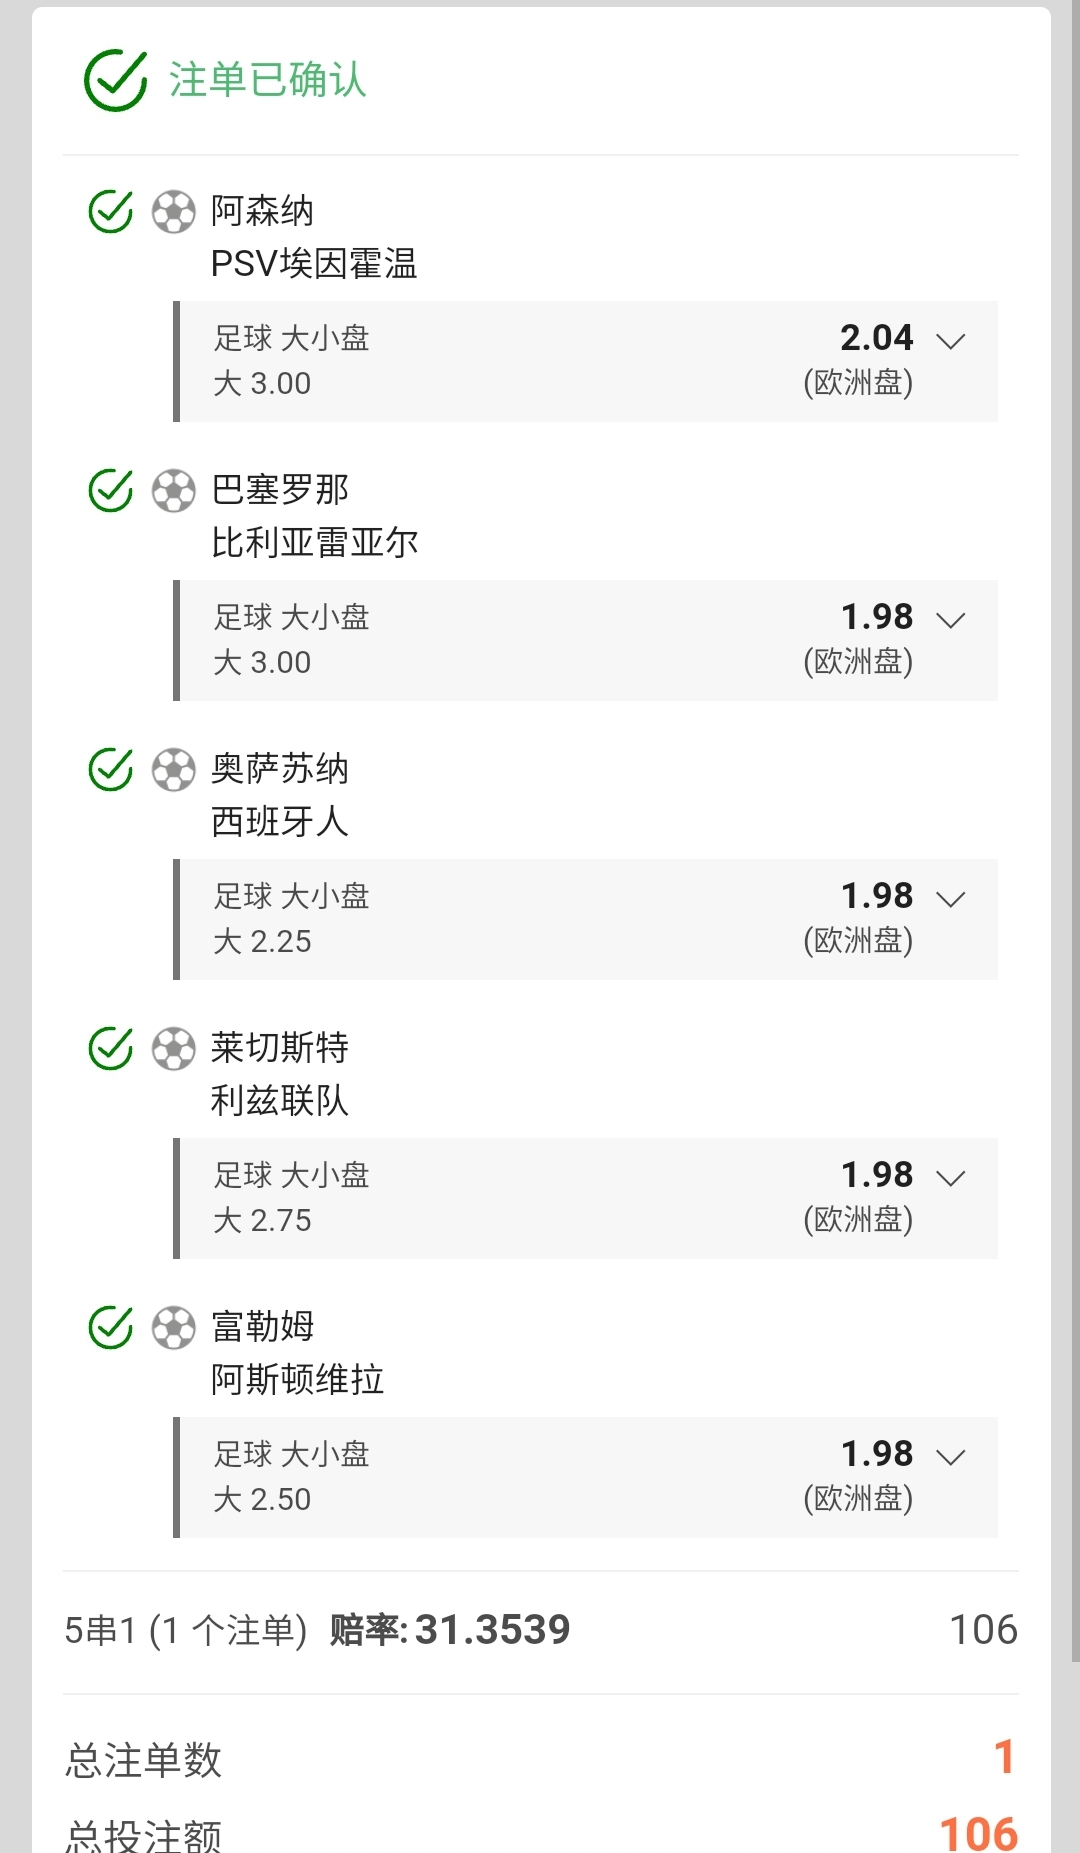Viewport: 1080px width, 1853px height.
Task: Select the 5串1 parlay summary row
Action: tap(540, 1630)
